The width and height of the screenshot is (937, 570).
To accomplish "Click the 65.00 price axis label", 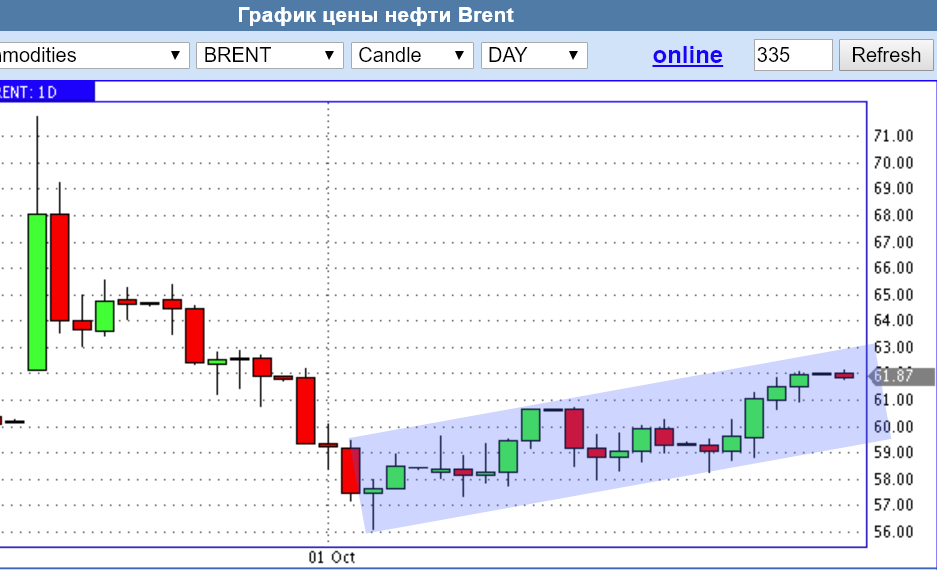I will pos(893,295).
